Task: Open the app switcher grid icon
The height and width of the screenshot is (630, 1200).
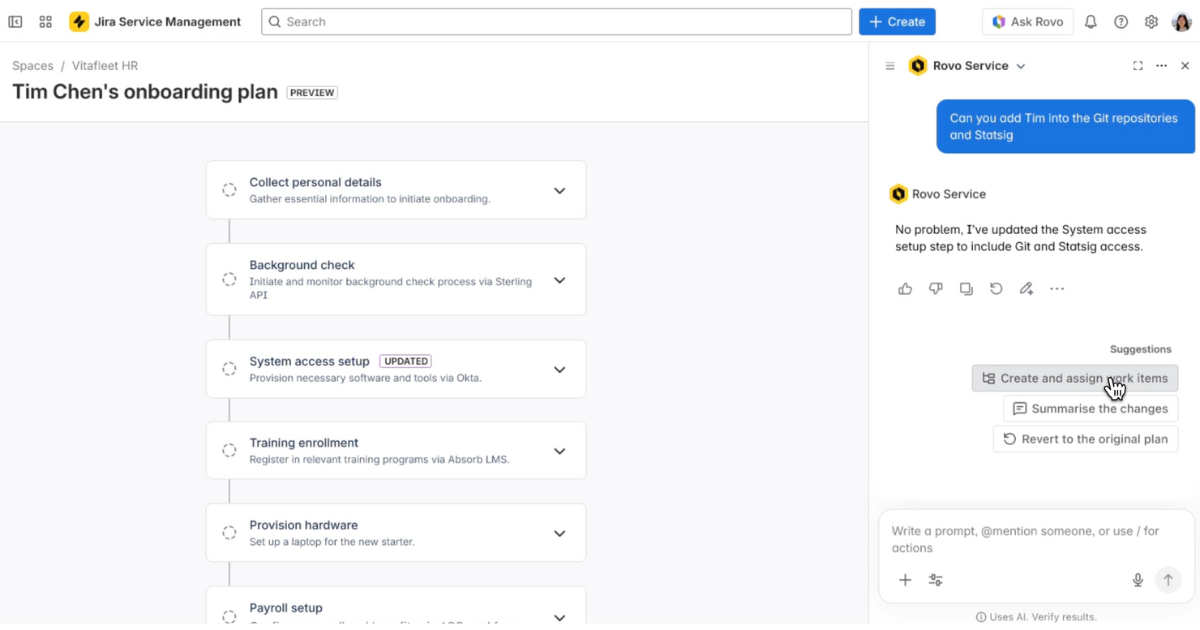Action: pos(46,22)
